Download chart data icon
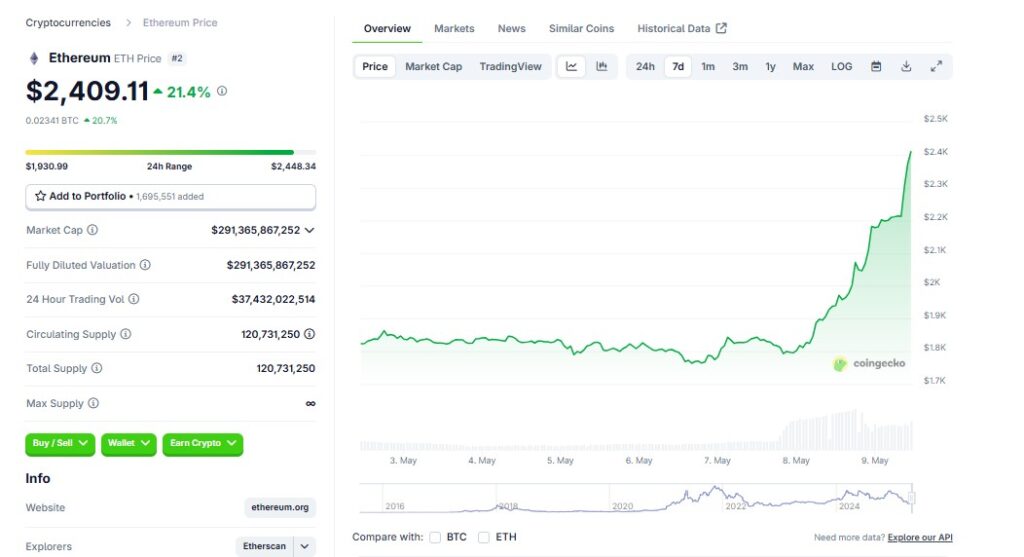1024x557 pixels. pyautogui.click(x=906, y=67)
